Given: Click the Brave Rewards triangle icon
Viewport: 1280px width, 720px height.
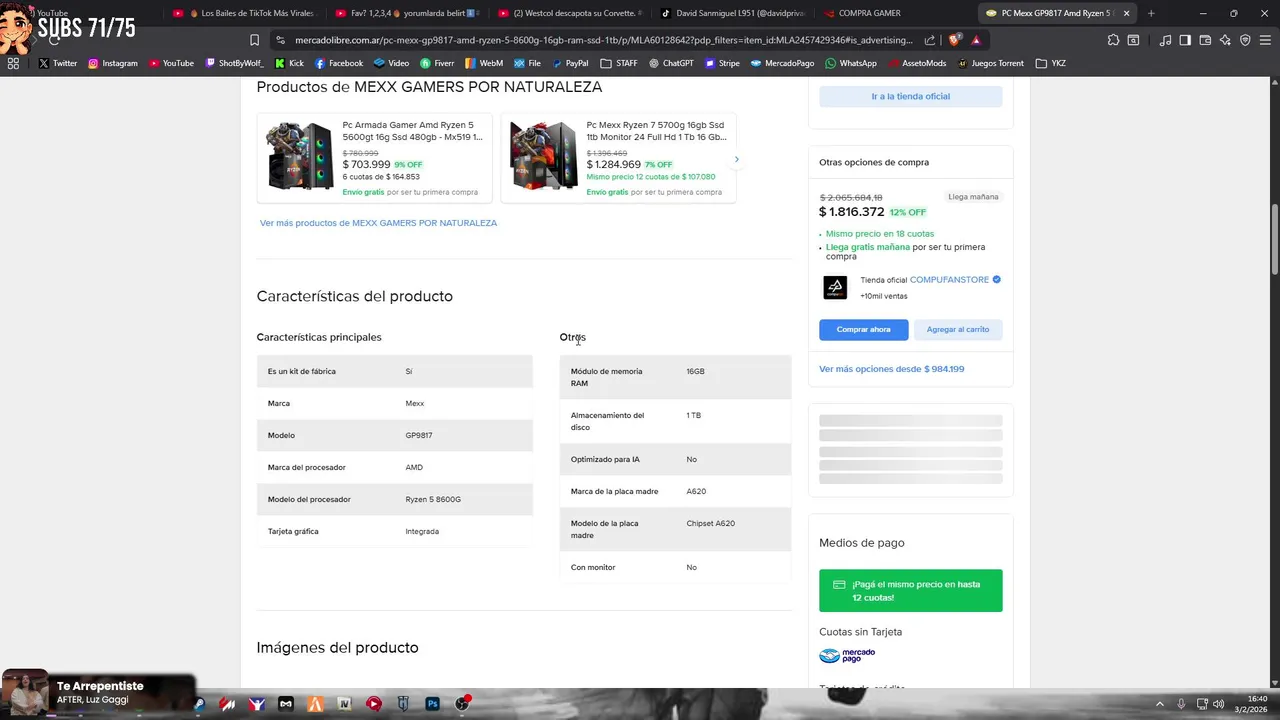Looking at the screenshot, I should [x=976, y=40].
